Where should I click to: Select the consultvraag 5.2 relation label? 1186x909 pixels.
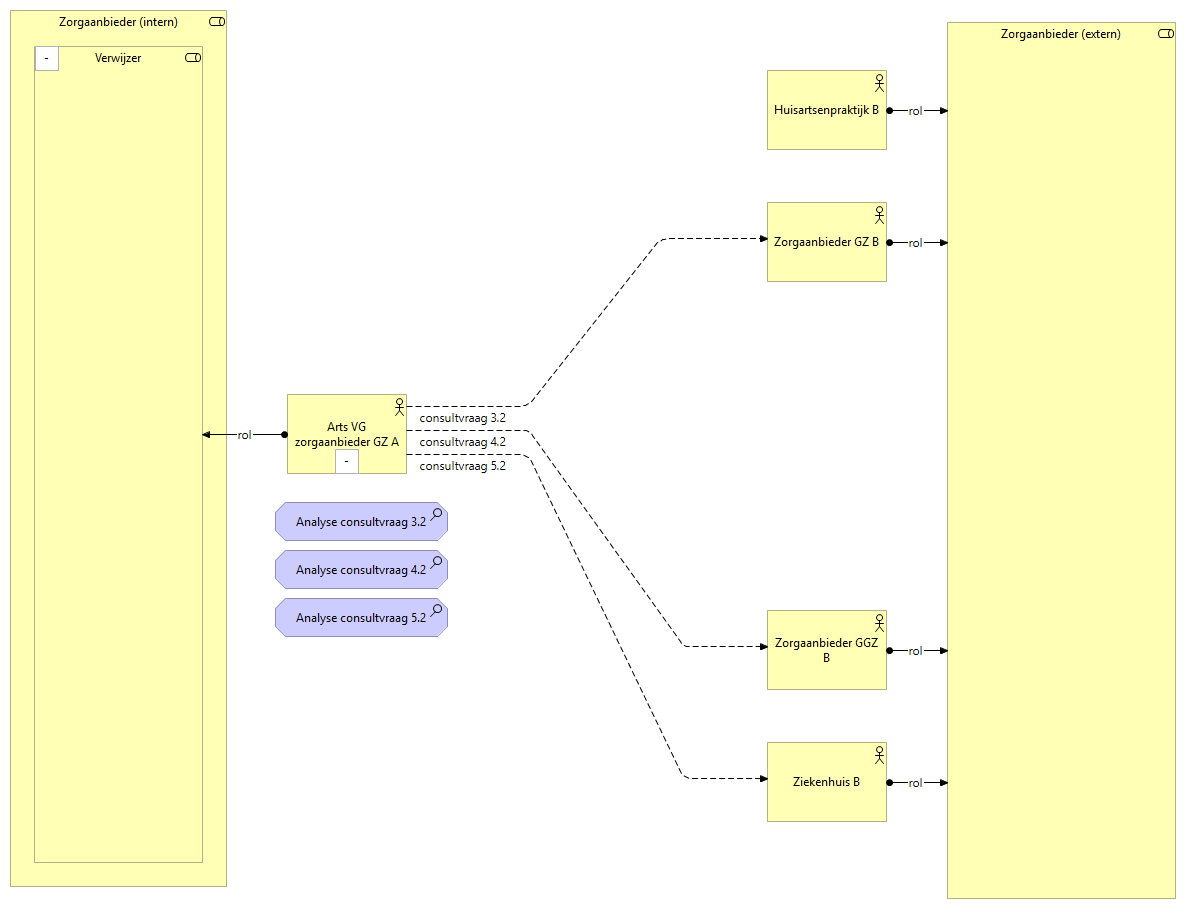462,466
